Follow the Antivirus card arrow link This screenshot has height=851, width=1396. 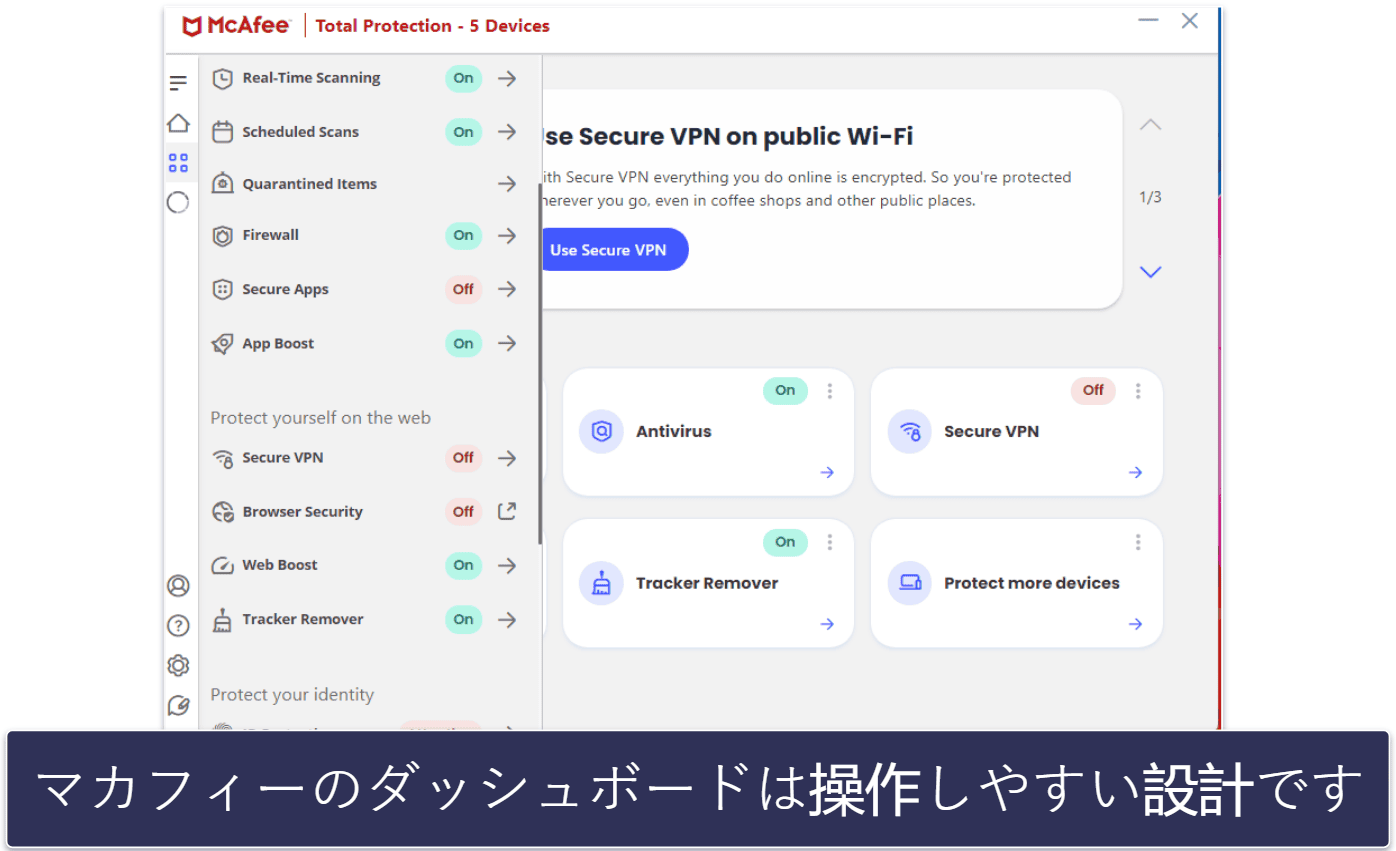tap(827, 473)
